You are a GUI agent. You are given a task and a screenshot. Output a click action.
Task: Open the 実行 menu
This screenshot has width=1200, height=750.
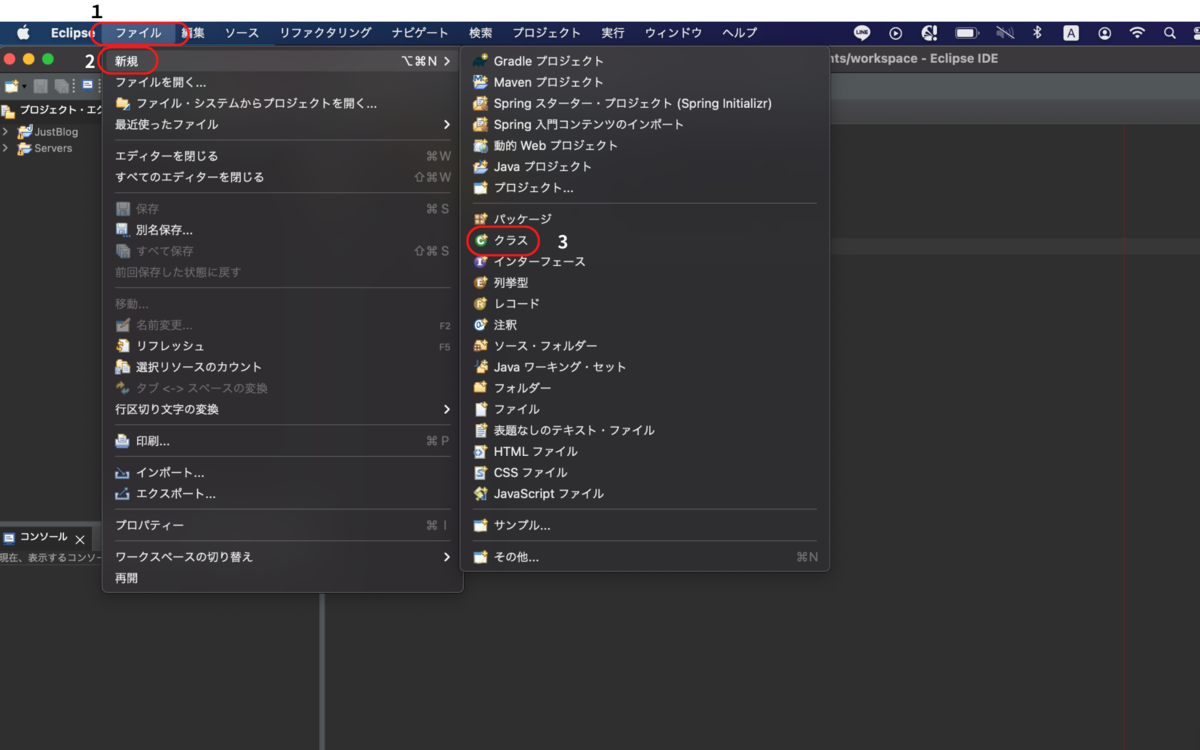(613, 33)
